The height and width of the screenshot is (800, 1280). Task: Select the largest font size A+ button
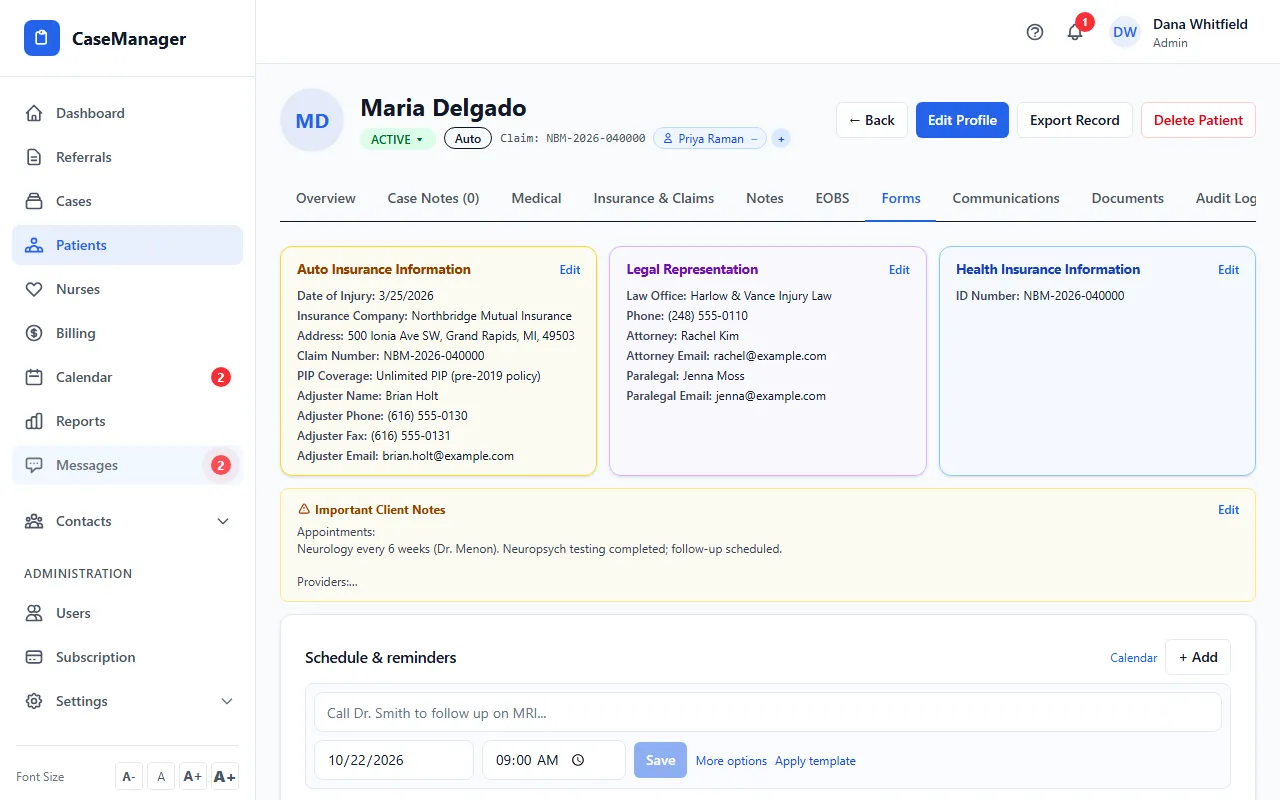point(225,776)
